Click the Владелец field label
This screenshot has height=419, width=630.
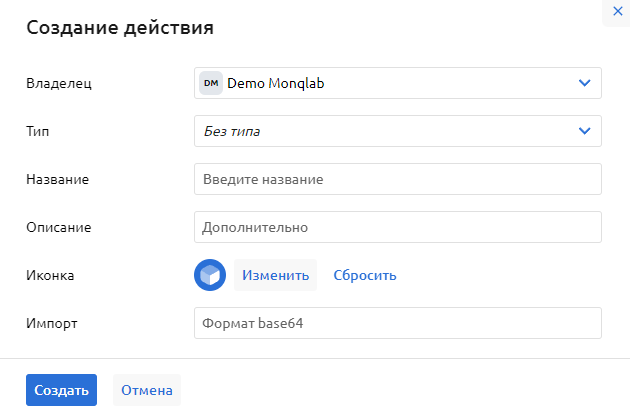point(59,84)
